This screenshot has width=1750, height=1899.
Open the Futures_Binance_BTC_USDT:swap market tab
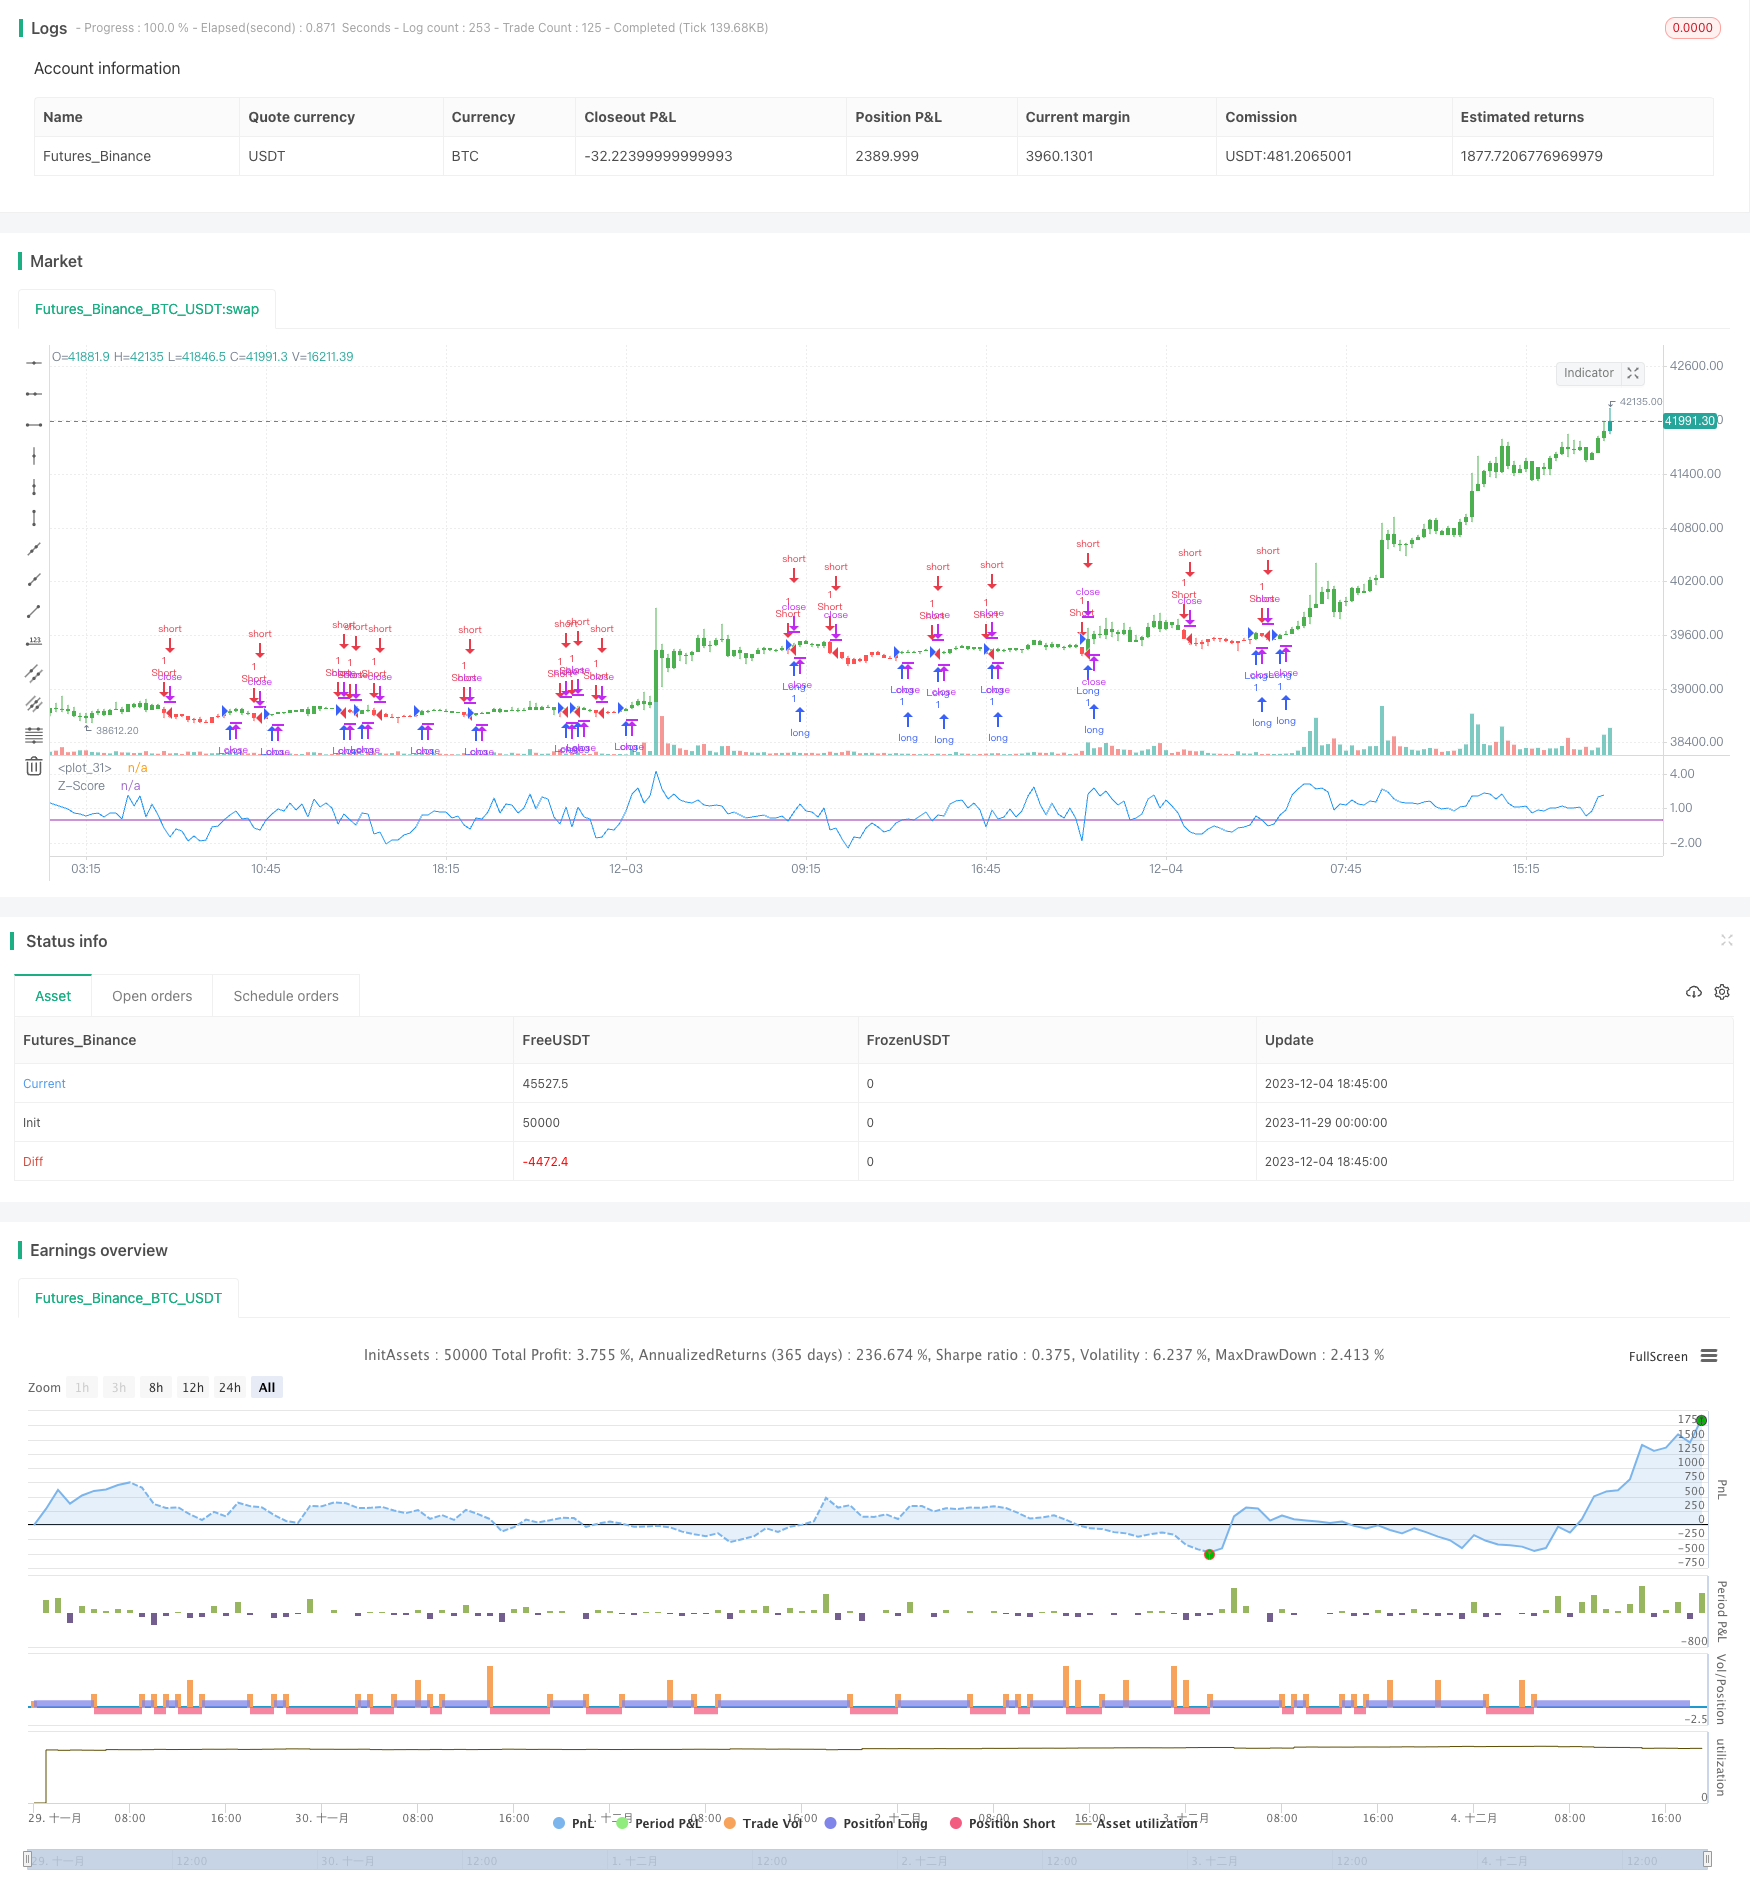pos(147,309)
